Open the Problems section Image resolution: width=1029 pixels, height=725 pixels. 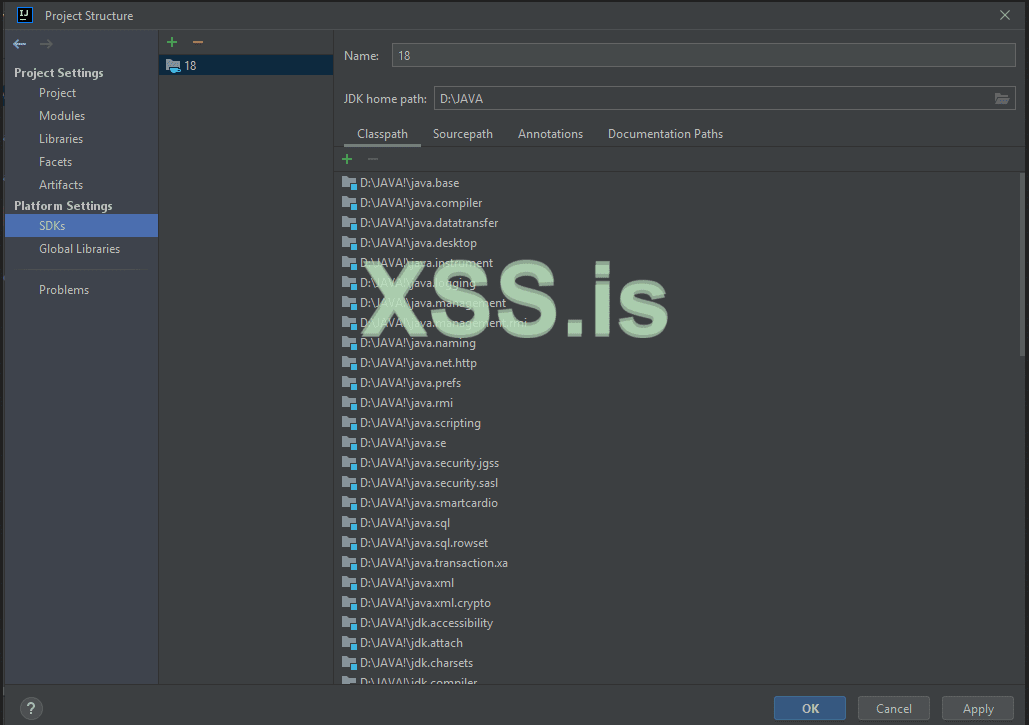point(64,290)
